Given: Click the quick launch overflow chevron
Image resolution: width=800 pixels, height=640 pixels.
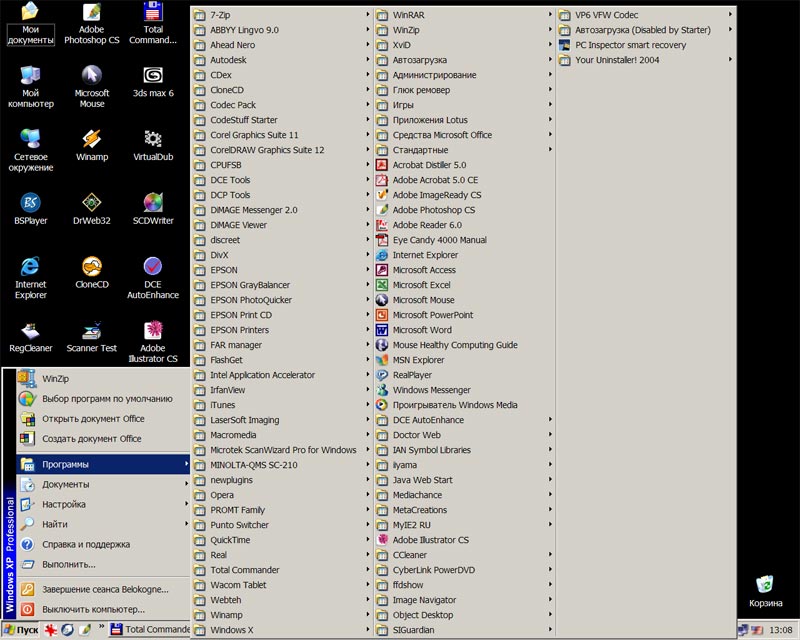Looking at the screenshot, I should coord(101,626).
